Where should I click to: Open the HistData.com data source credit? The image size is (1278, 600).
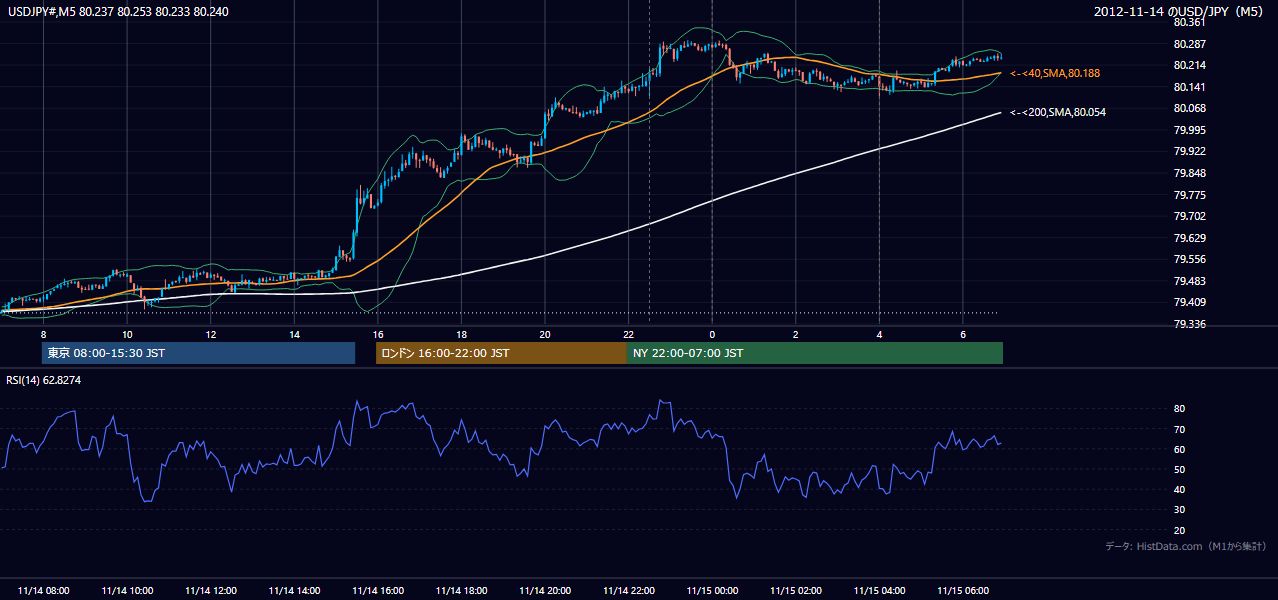coord(1186,546)
